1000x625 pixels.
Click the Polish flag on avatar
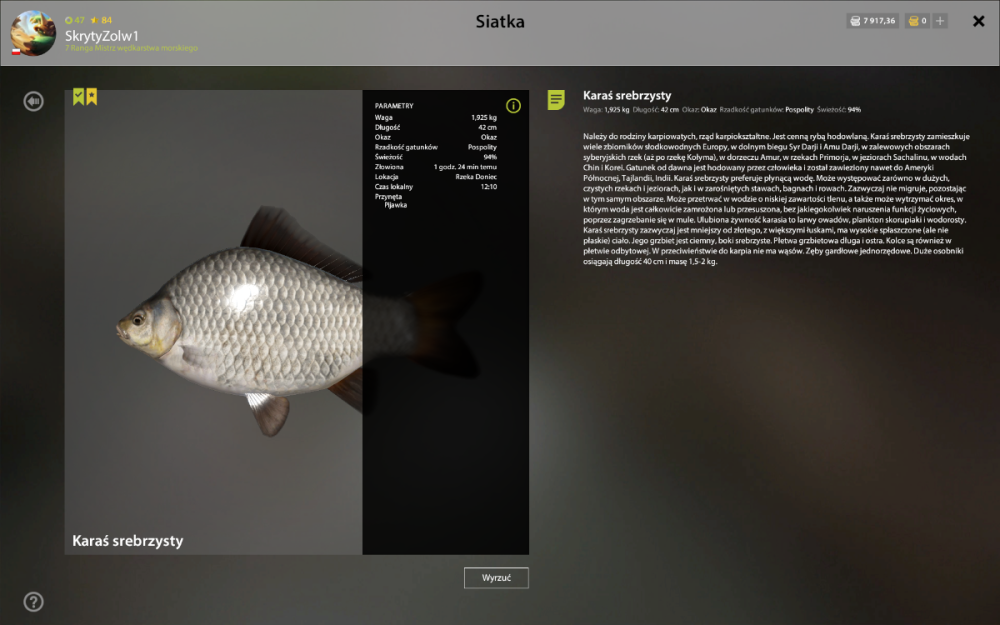pyautogui.click(x=16, y=52)
